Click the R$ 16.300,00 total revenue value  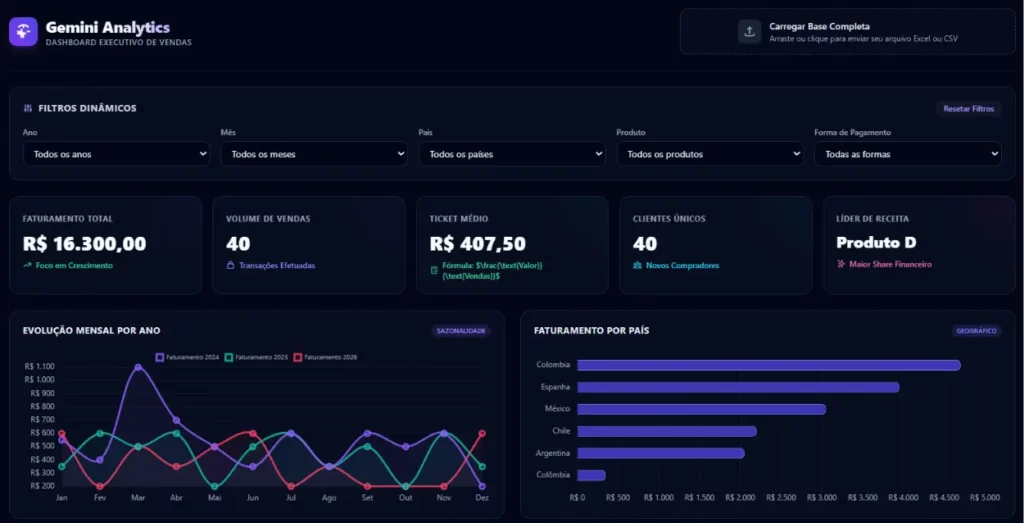84,244
